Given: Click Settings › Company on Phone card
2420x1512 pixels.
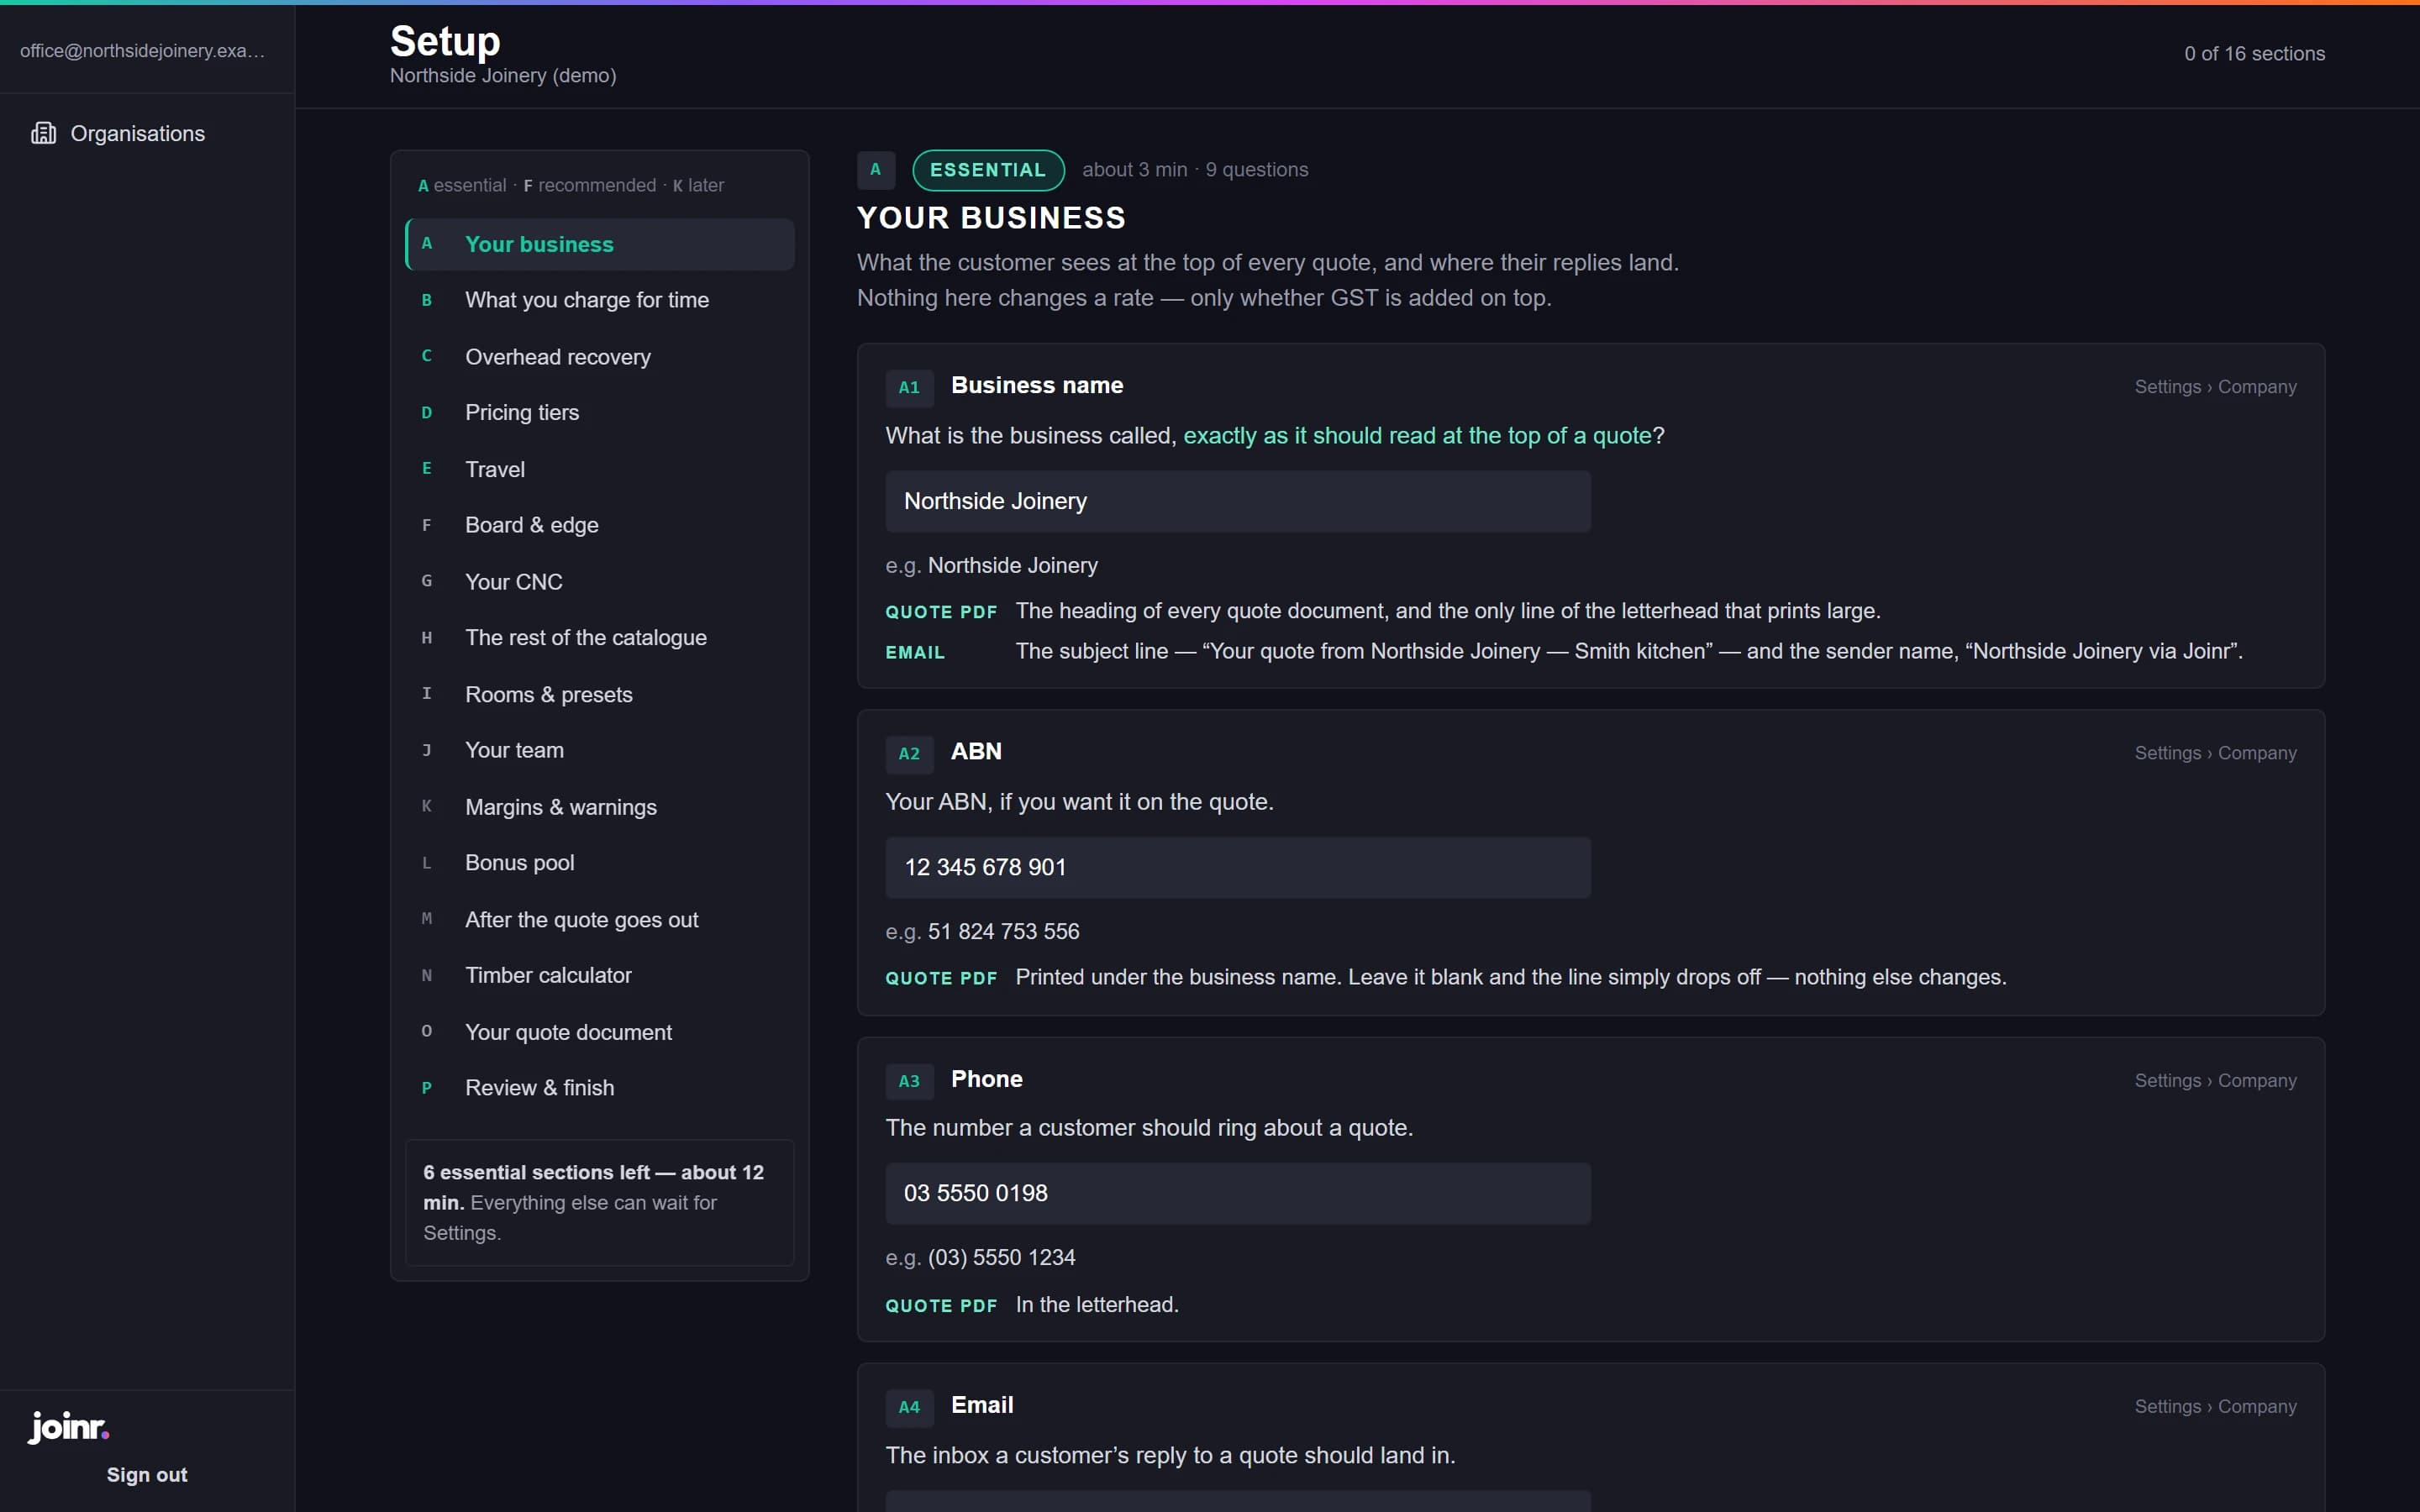Looking at the screenshot, I should pyautogui.click(x=2215, y=1081).
